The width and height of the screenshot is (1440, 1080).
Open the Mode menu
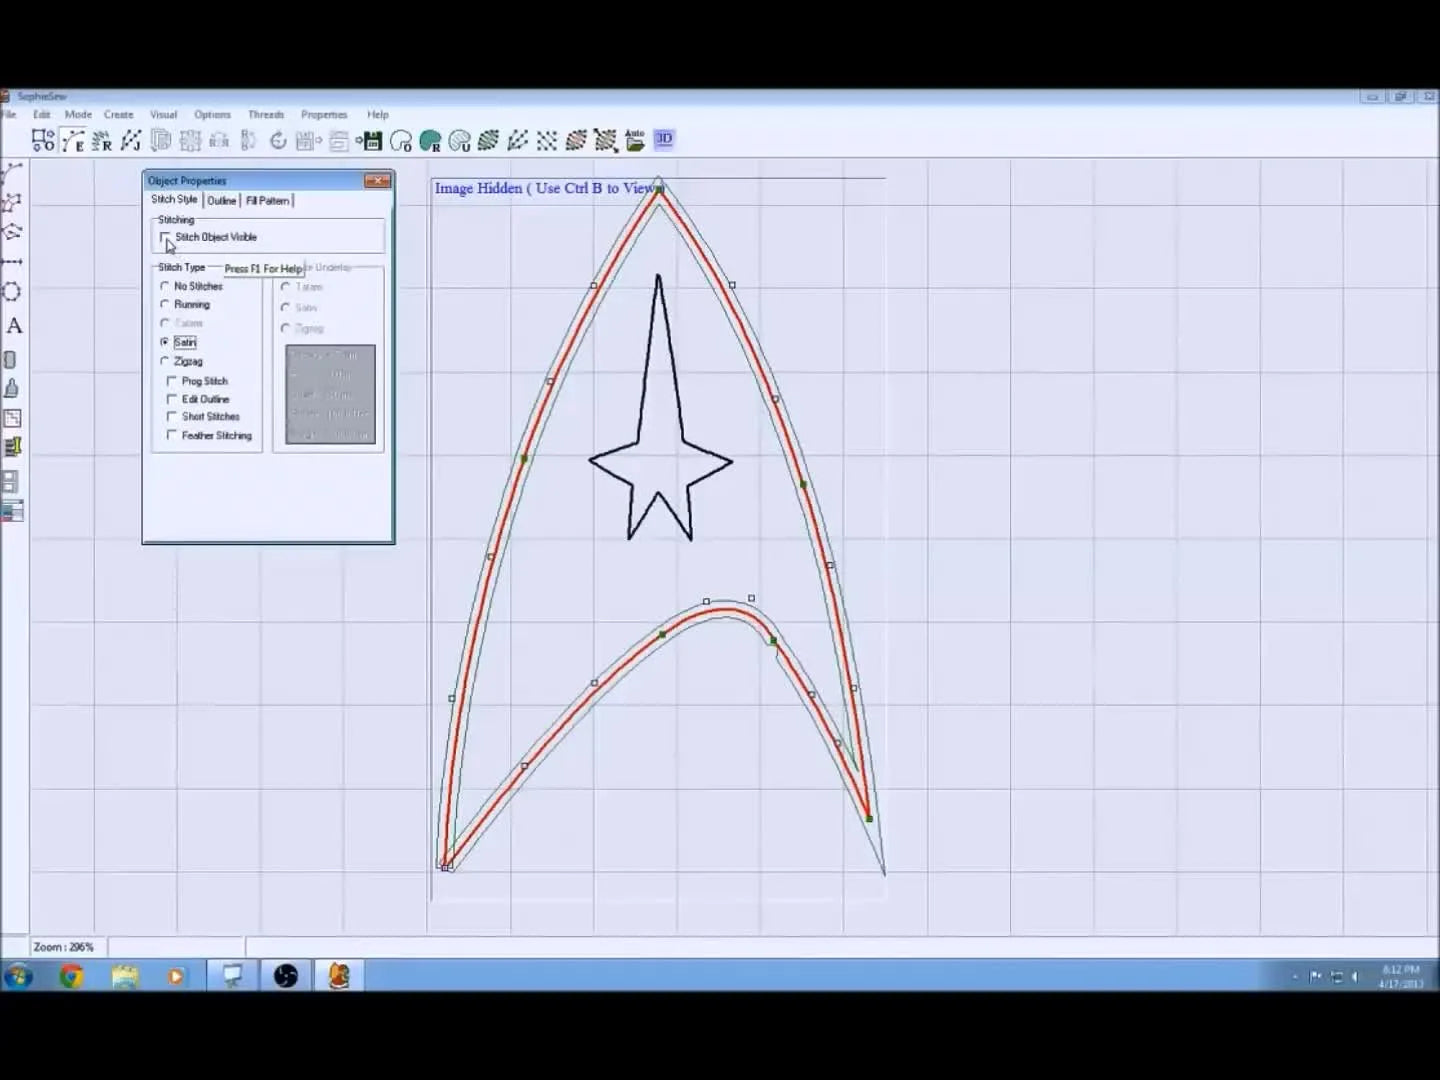click(78, 114)
